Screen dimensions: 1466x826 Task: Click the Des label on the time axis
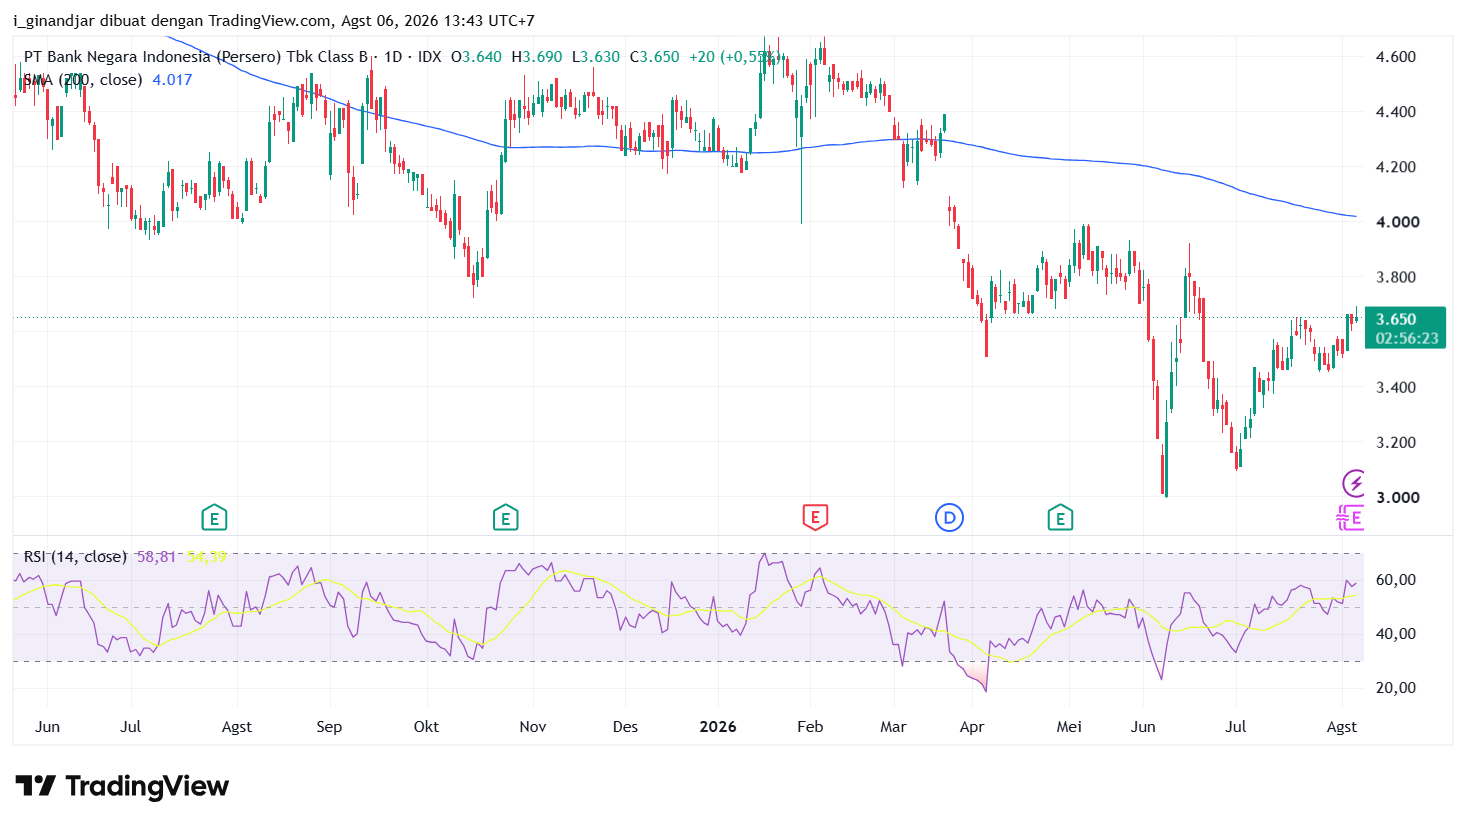pos(625,727)
